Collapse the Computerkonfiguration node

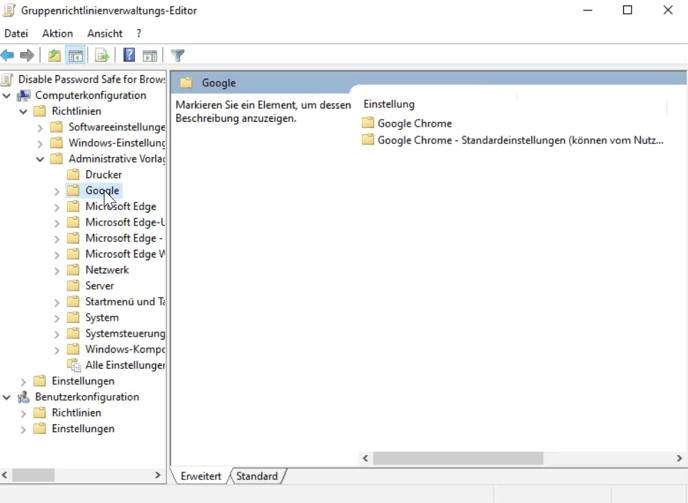coord(8,96)
